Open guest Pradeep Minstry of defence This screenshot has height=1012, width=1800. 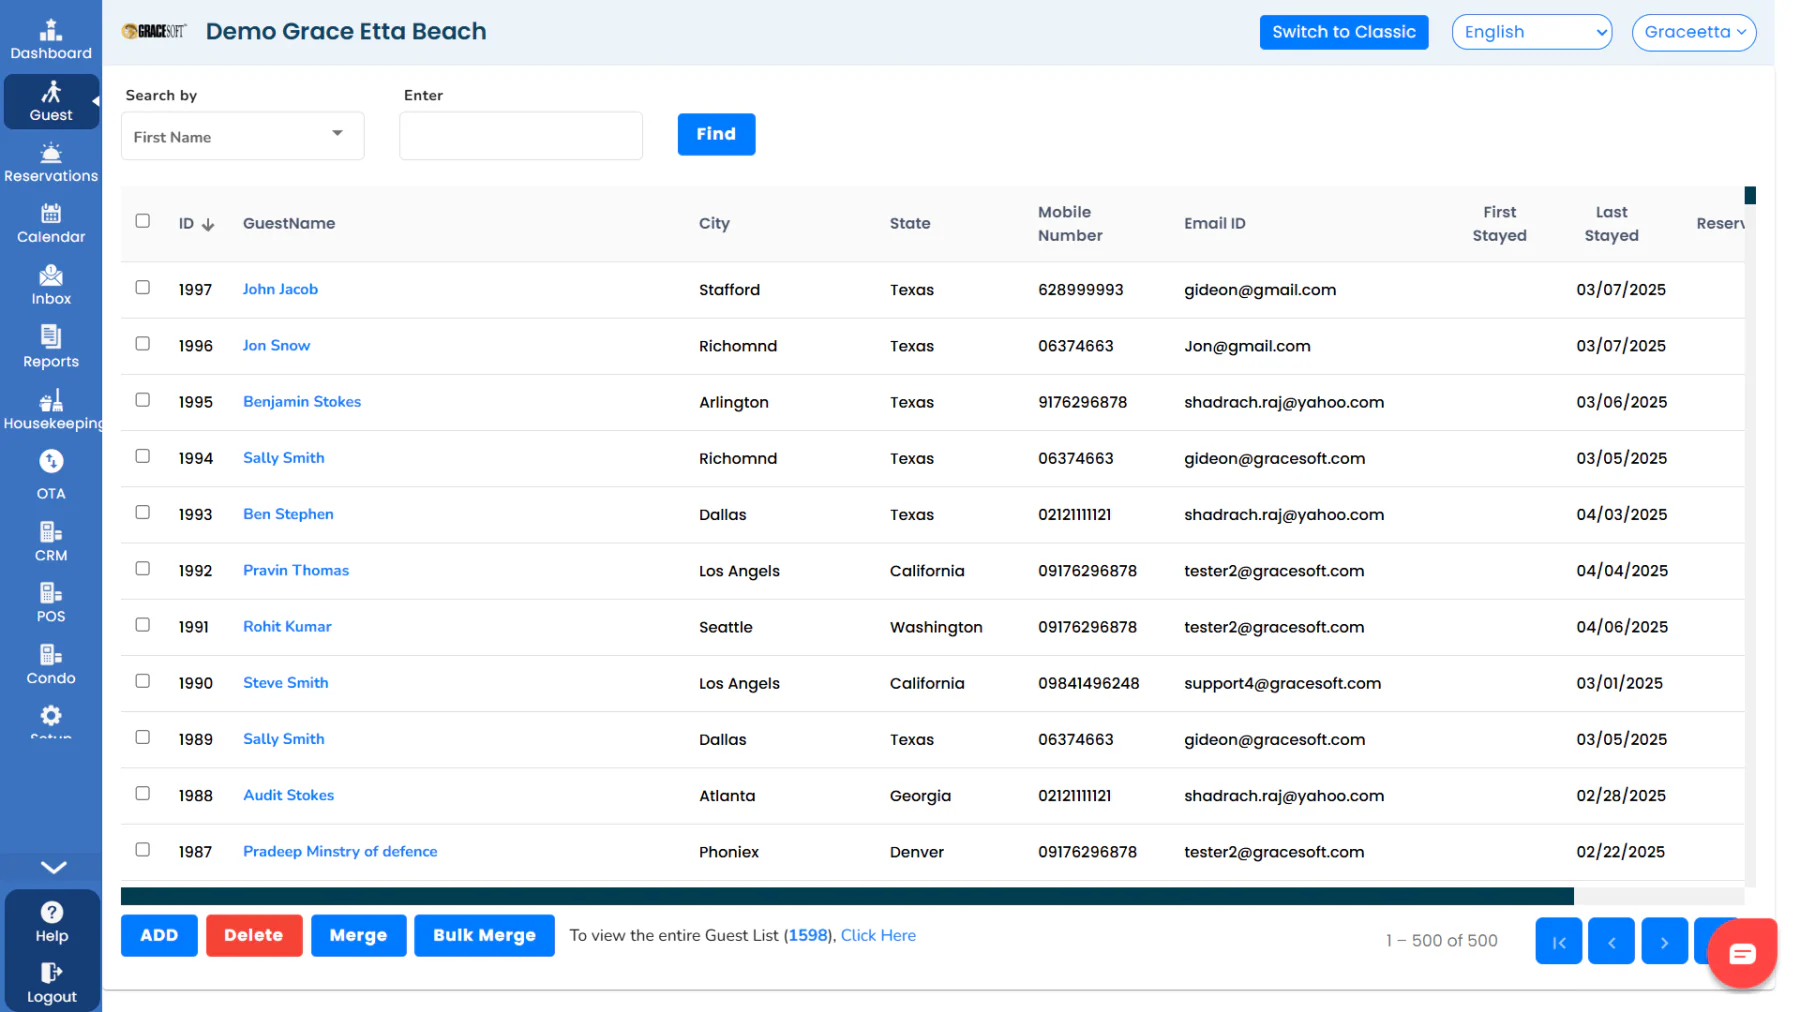(x=340, y=851)
